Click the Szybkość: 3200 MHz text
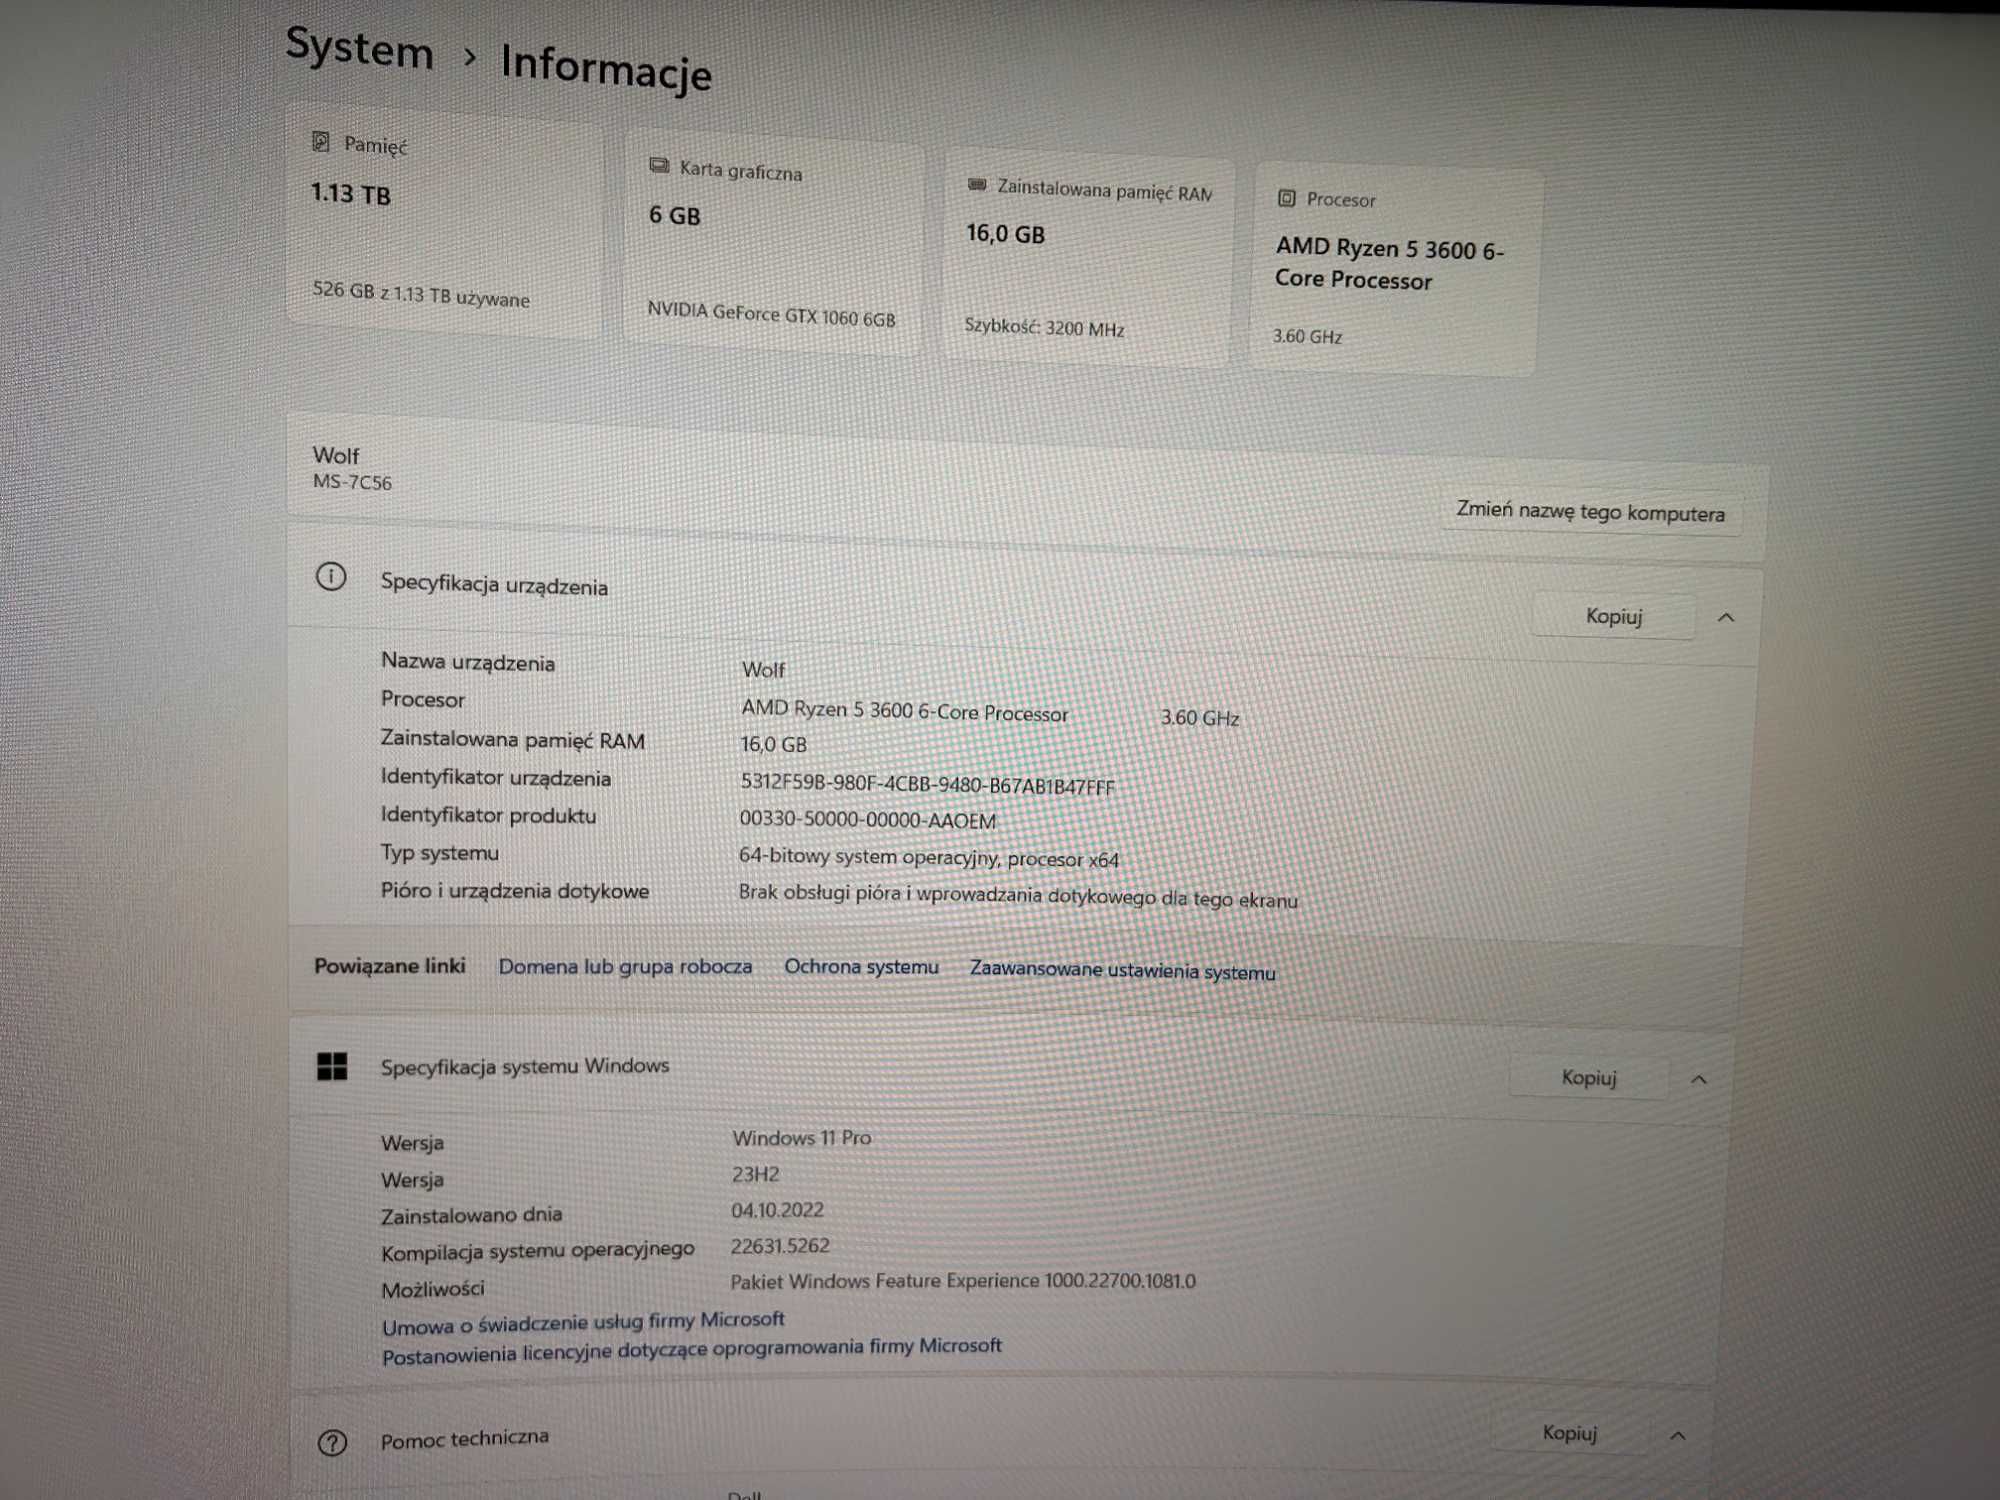2000x1500 pixels. (x=1044, y=327)
